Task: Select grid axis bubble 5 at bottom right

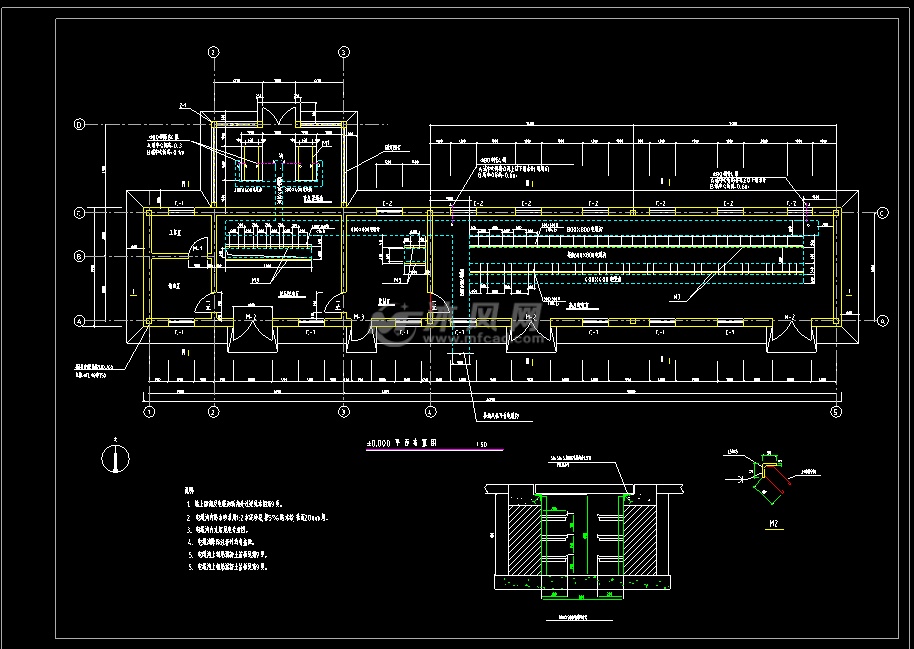Action: coord(837,411)
